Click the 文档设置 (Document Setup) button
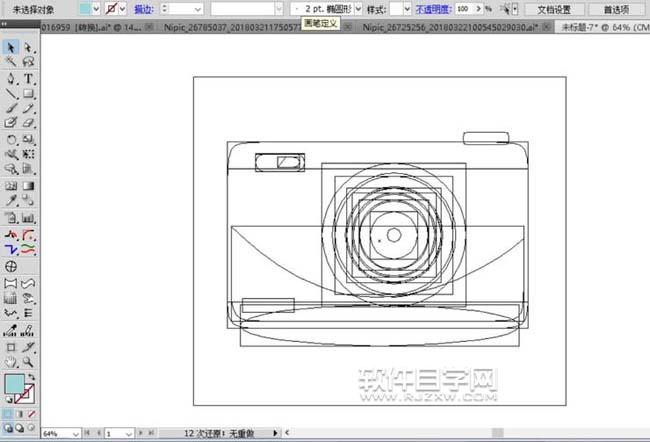Image resolution: width=650 pixels, height=442 pixels. click(x=554, y=8)
